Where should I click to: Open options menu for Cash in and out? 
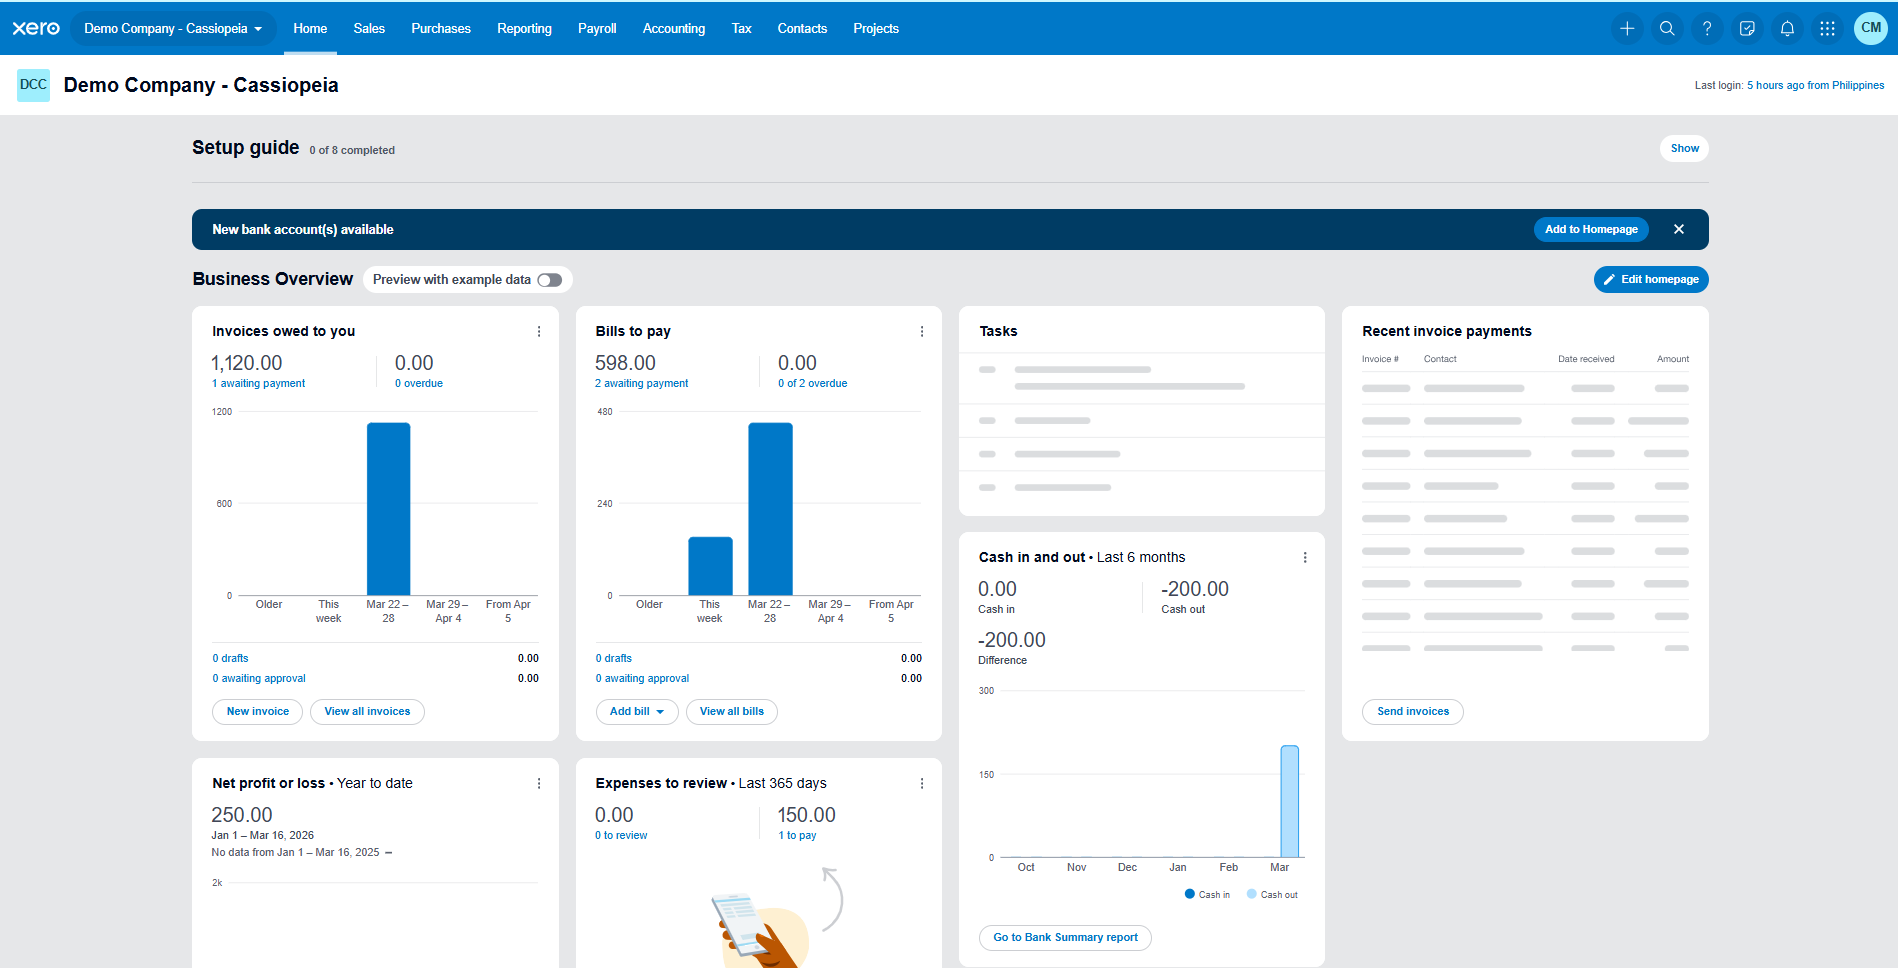tap(1305, 557)
